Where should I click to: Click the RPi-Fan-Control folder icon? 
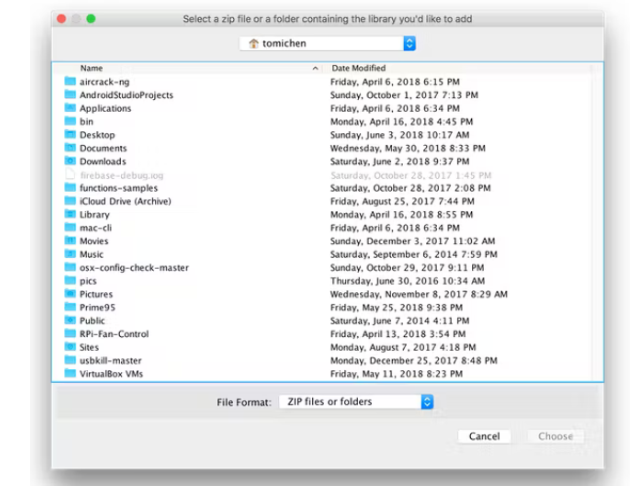click(70, 334)
